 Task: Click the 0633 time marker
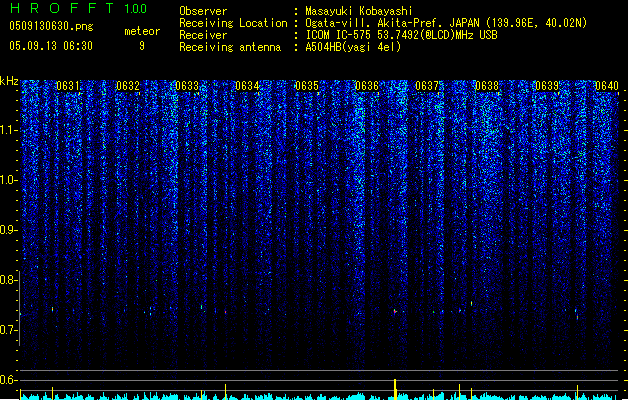point(187,86)
